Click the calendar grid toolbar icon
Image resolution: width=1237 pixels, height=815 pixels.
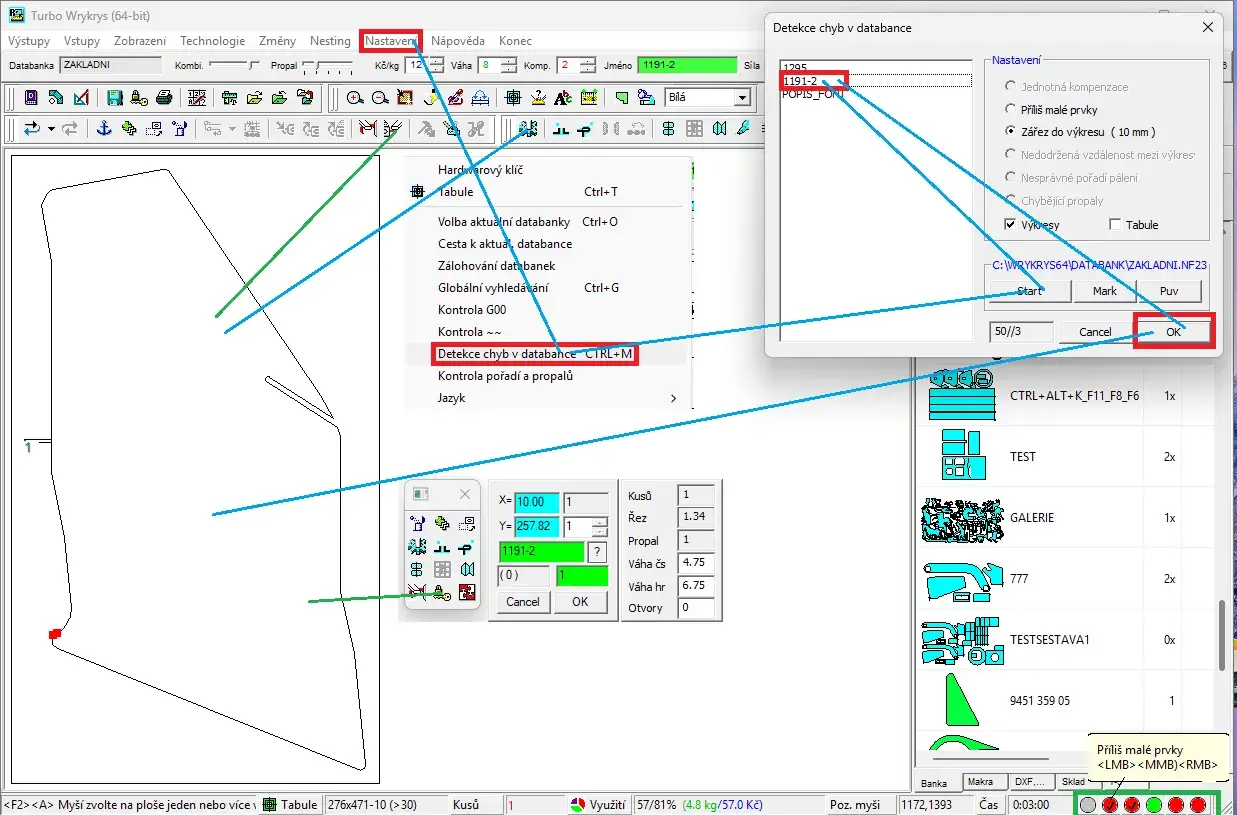pos(197,97)
